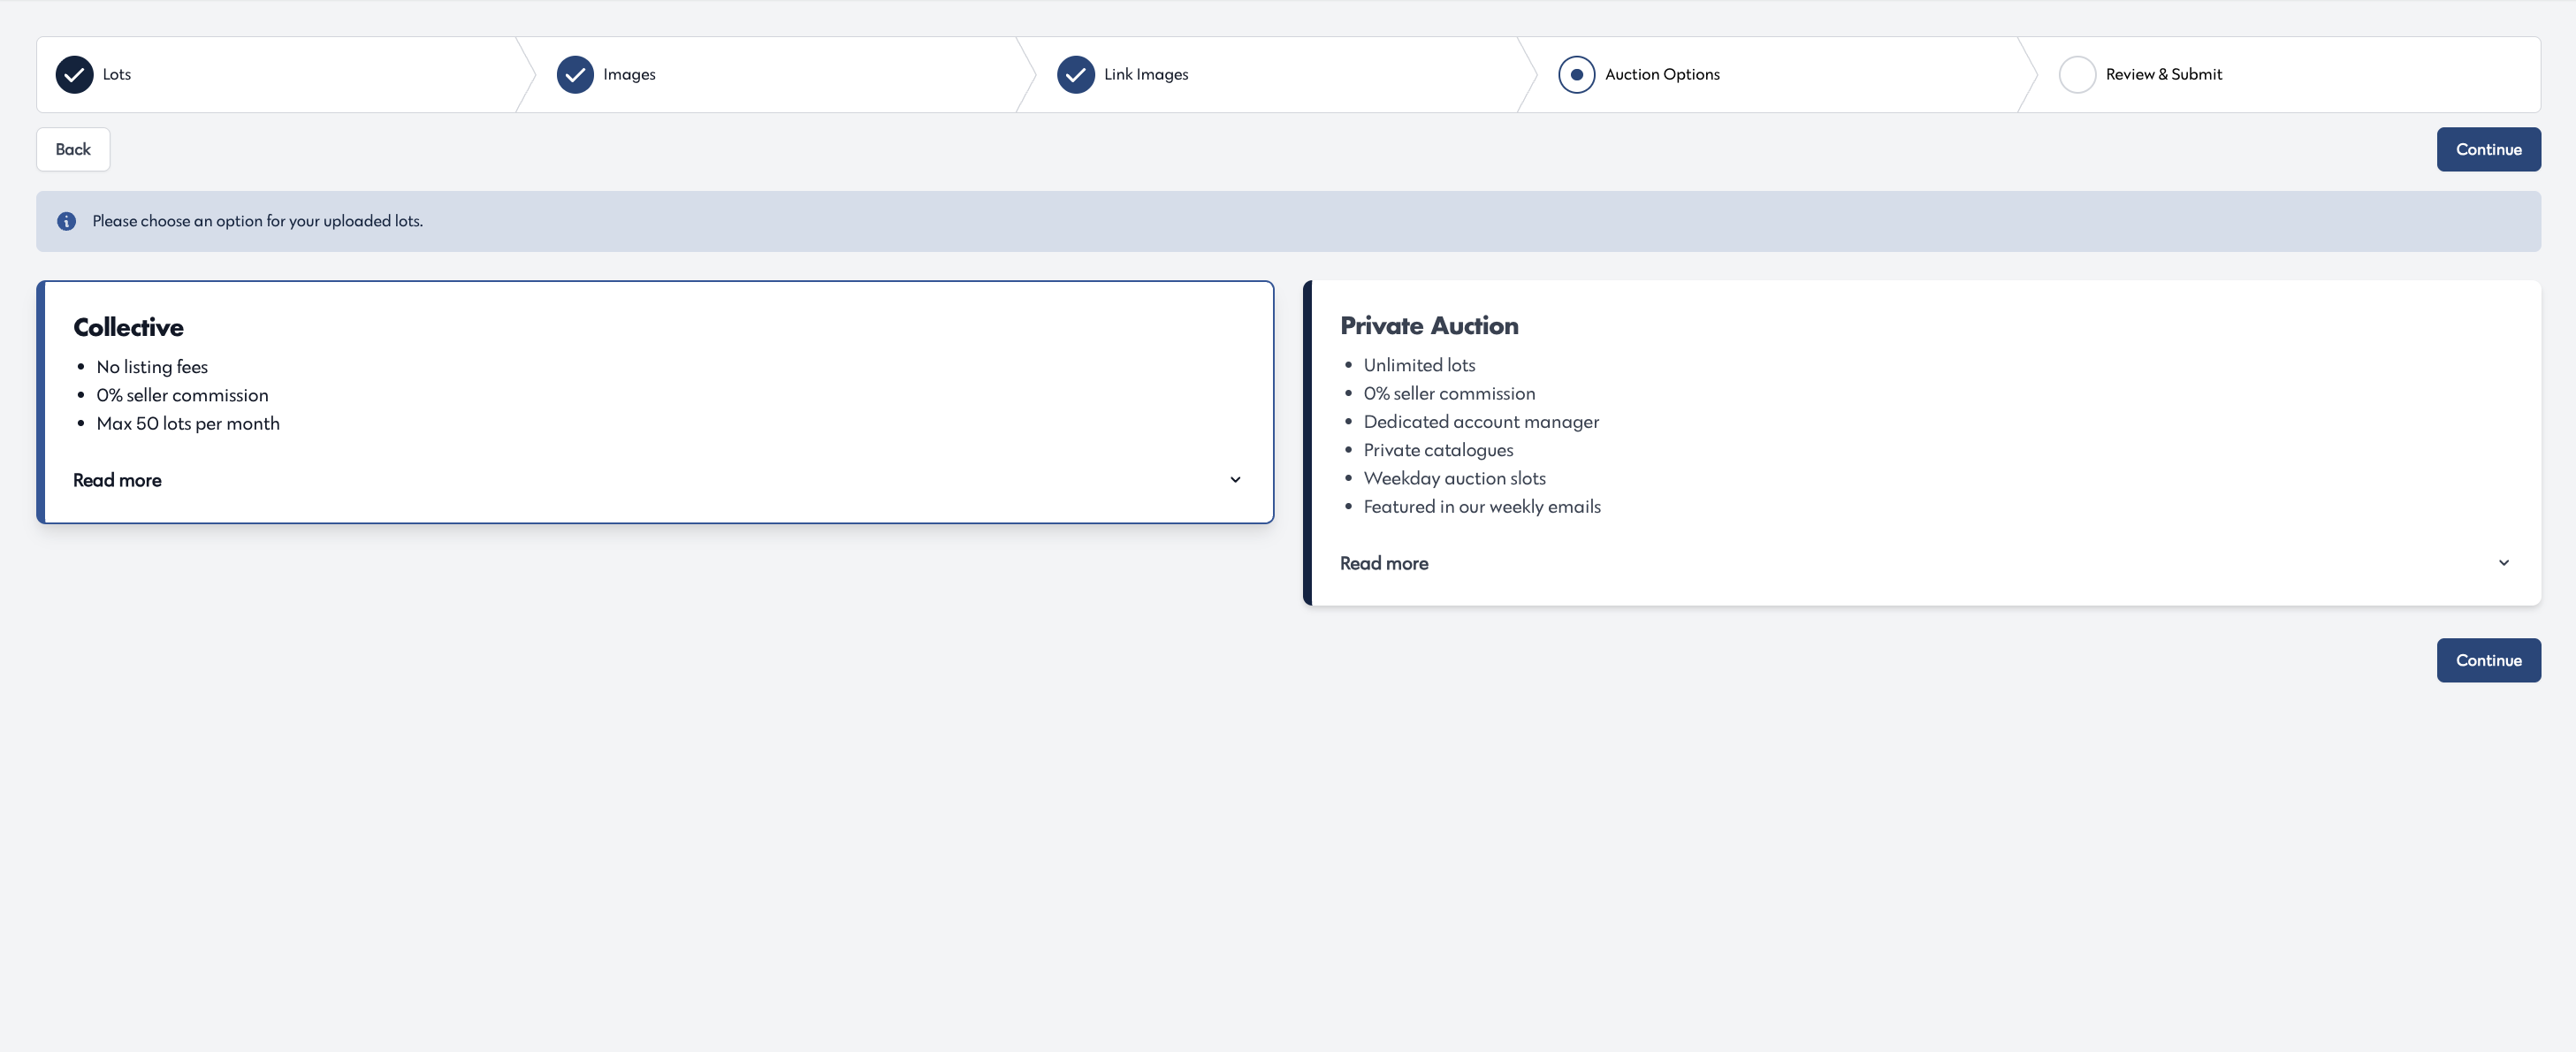
Task: Expand the Collective card chevron arrow
Action: (x=1235, y=480)
